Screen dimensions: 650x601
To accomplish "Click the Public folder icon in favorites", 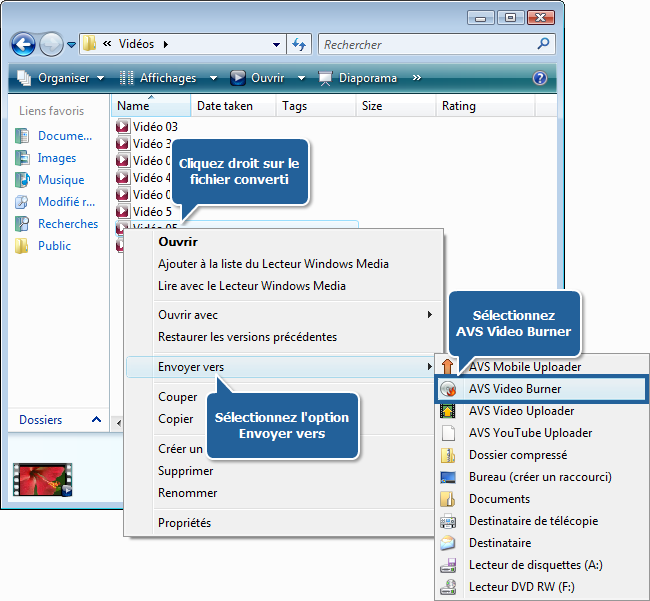I will pyautogui.click(x=22, y=246).
